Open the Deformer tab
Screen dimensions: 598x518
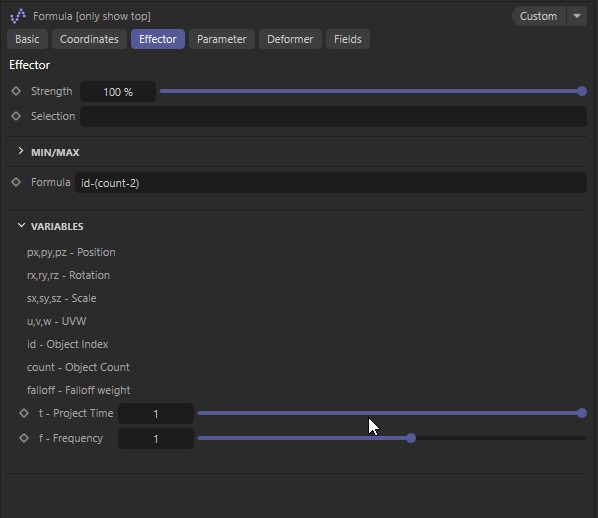coord(290,39)
